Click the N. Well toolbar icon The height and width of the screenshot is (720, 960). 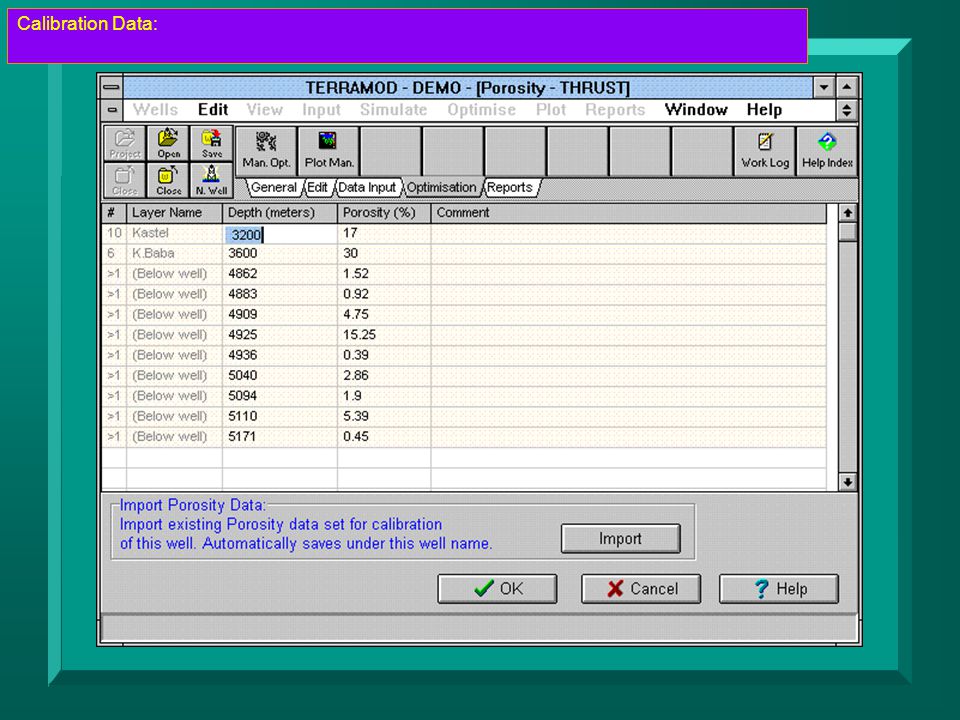(212, 181)
